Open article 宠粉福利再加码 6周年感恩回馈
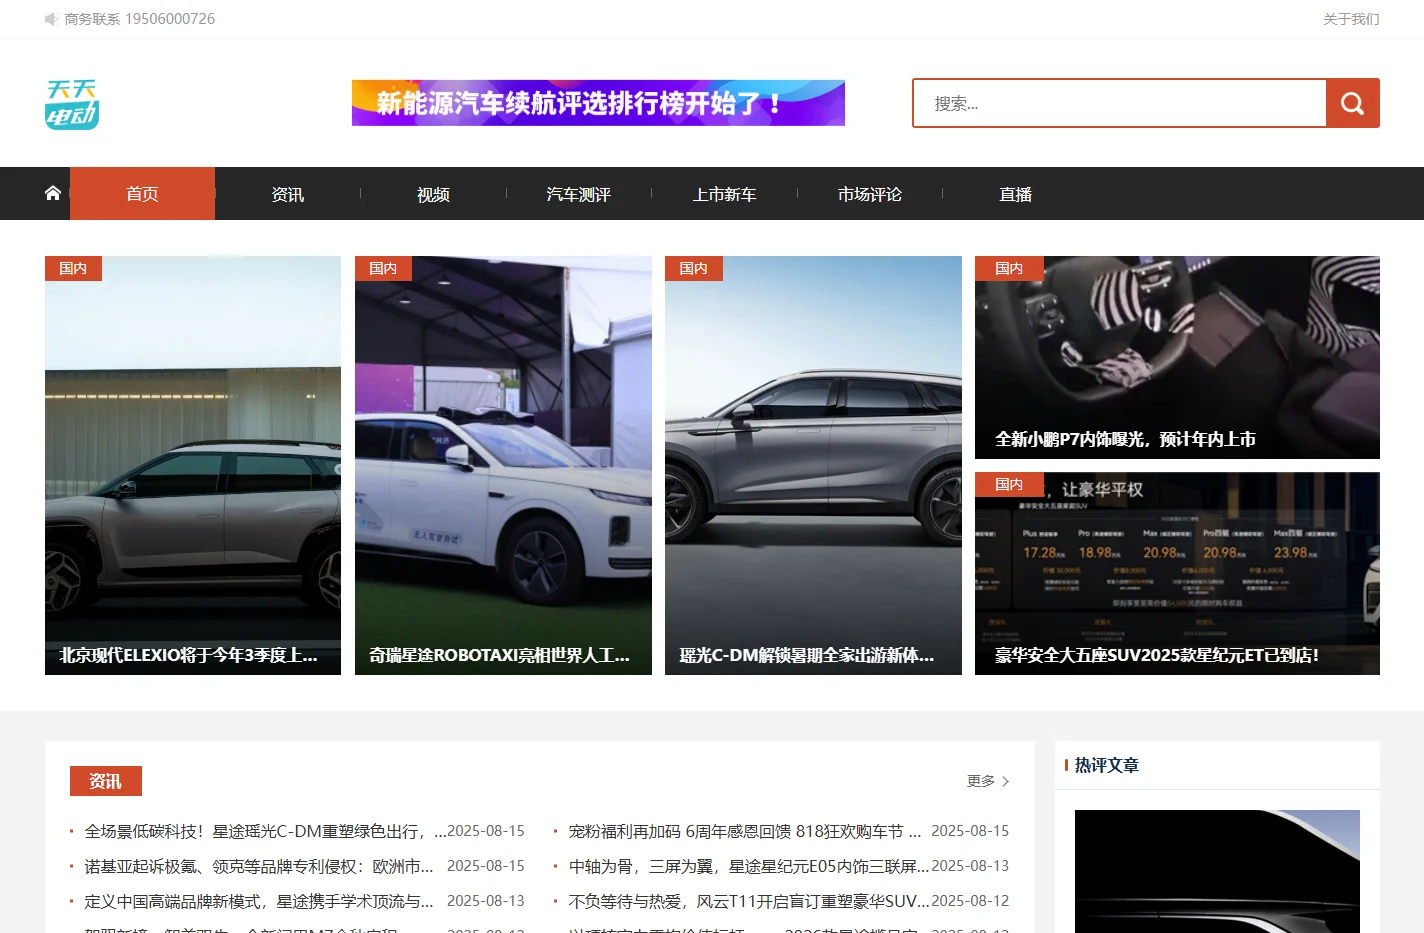 click(745, 831)
